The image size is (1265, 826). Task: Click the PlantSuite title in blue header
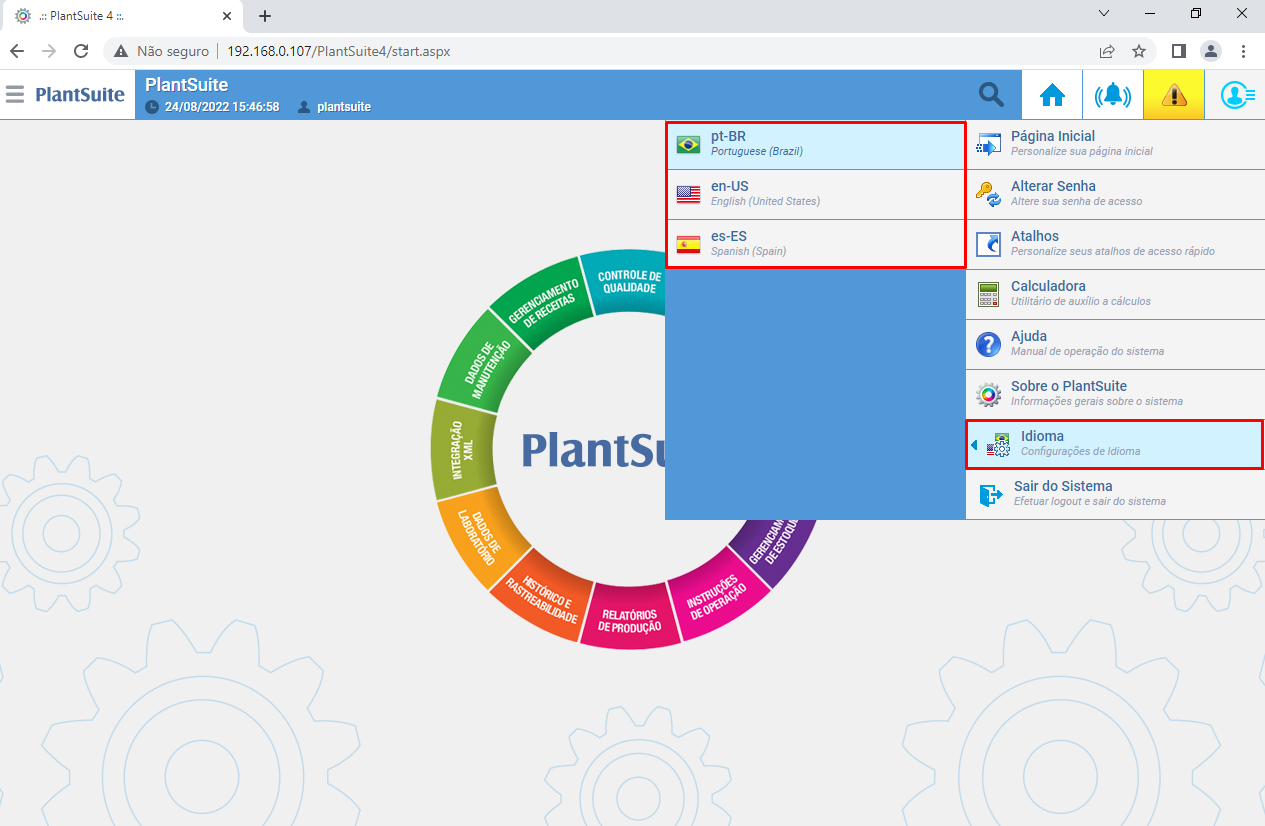(x=187, y=85)
